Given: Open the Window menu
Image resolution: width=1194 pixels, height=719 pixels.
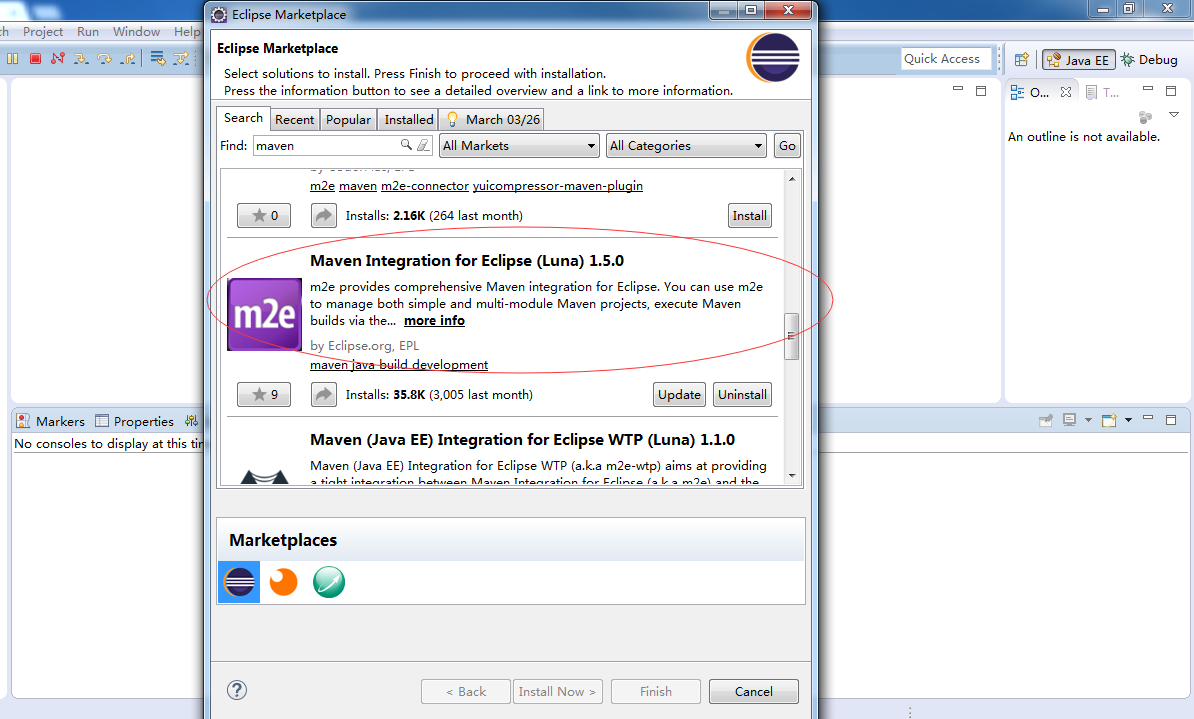Looking at the screenshot, I should (136, 31).
